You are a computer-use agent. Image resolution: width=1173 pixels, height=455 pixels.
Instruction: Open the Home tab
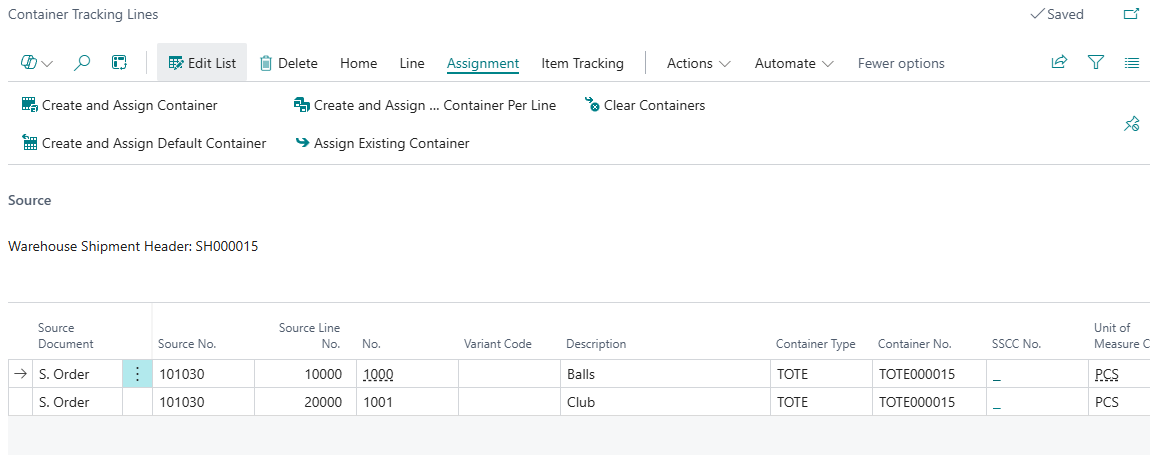(x=358, y=63)
